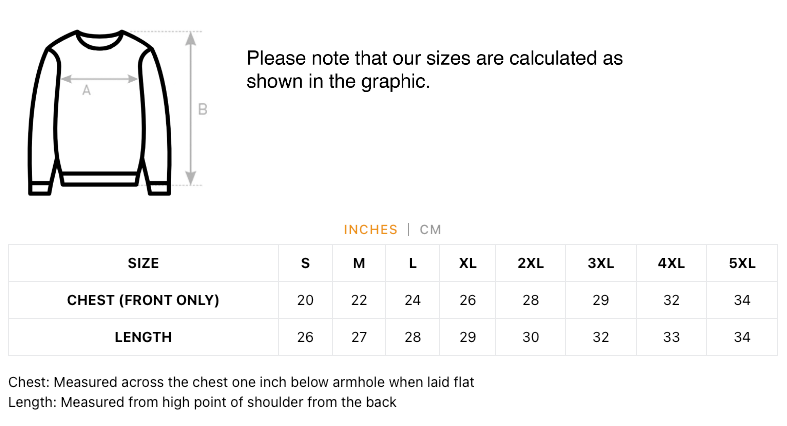787x426 pixels.
Task: Click the sizes calculation note text
Action: click(434, 70)
